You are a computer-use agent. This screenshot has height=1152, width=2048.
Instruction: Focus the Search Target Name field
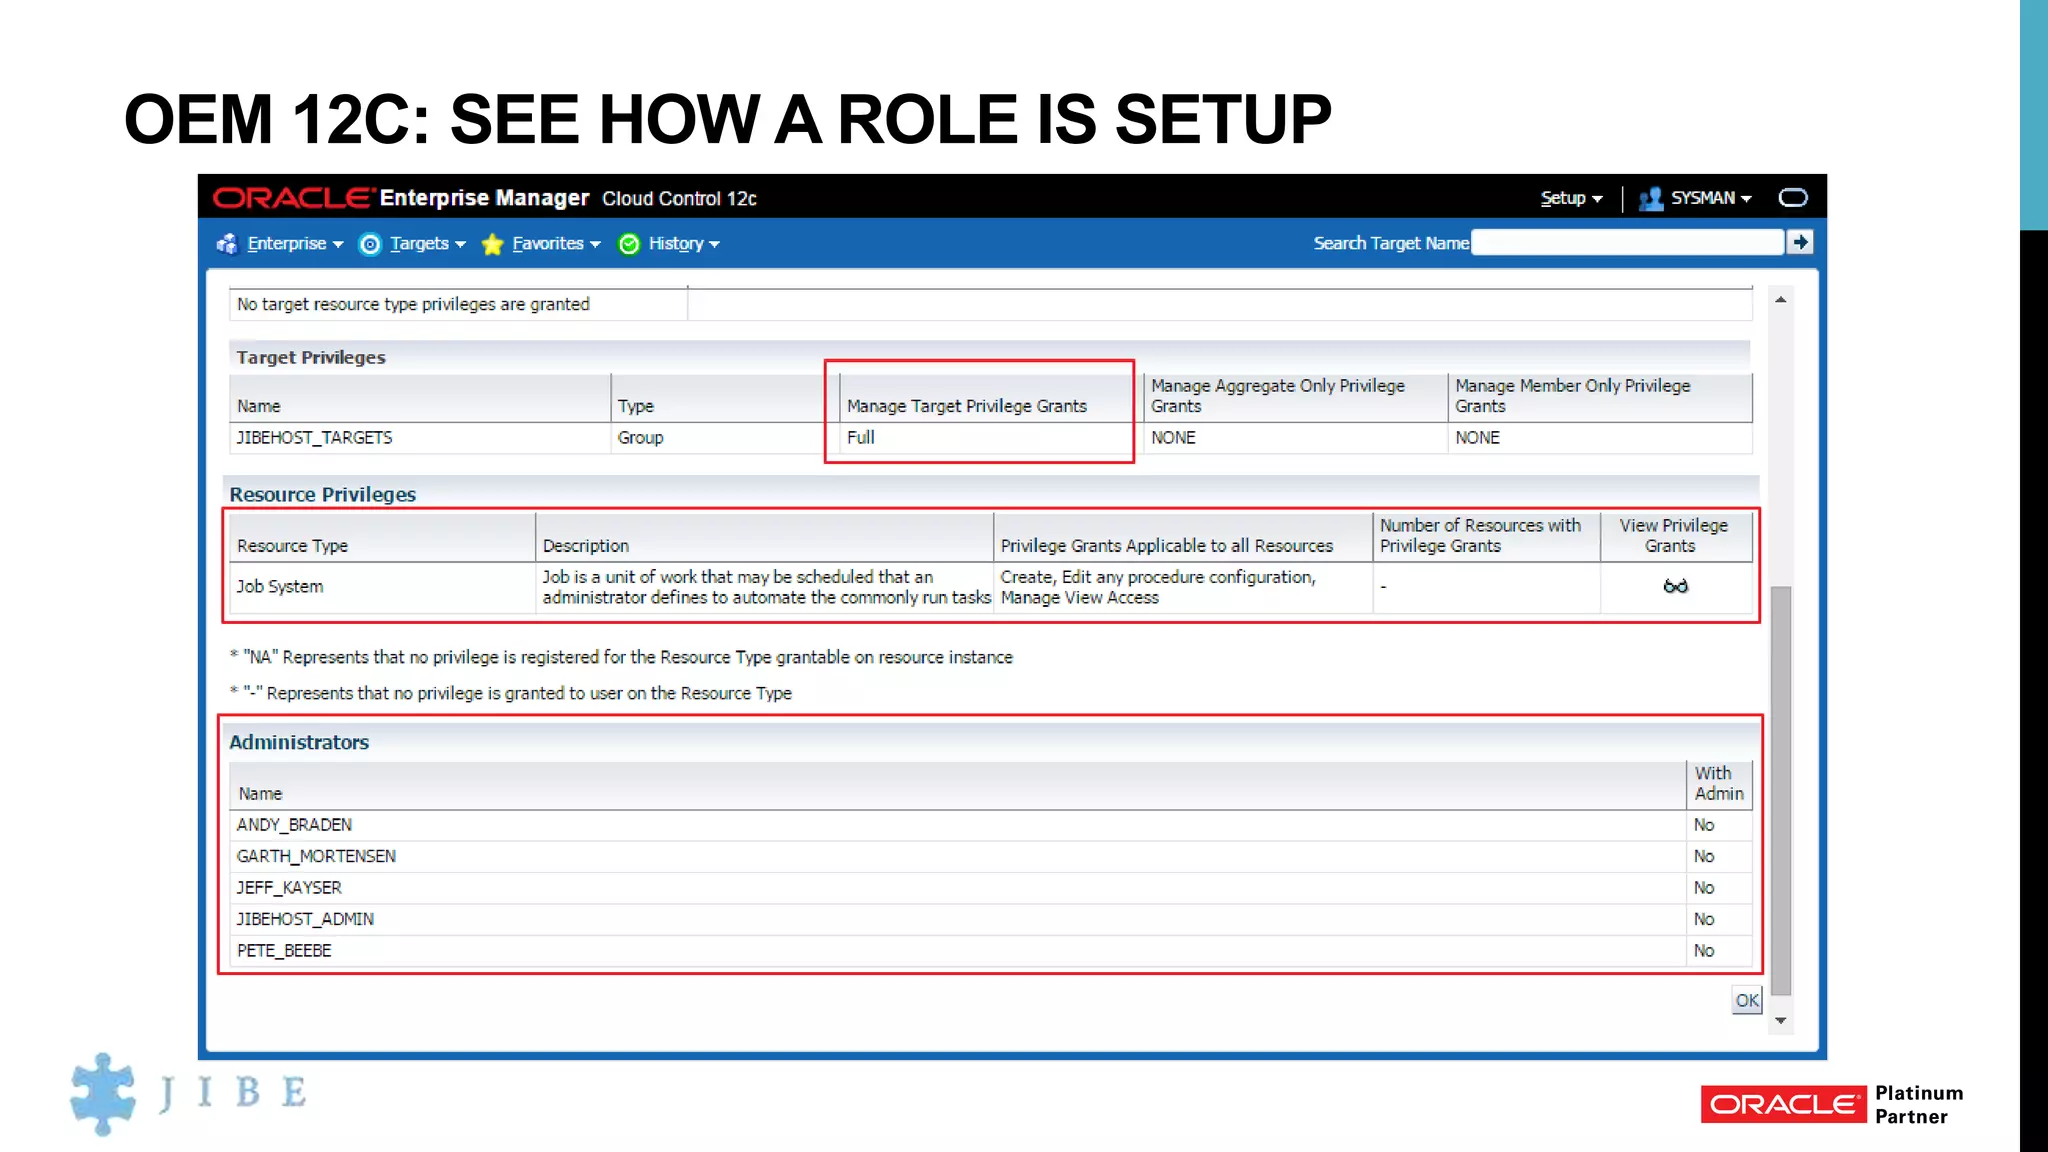tap(1628, 243)
